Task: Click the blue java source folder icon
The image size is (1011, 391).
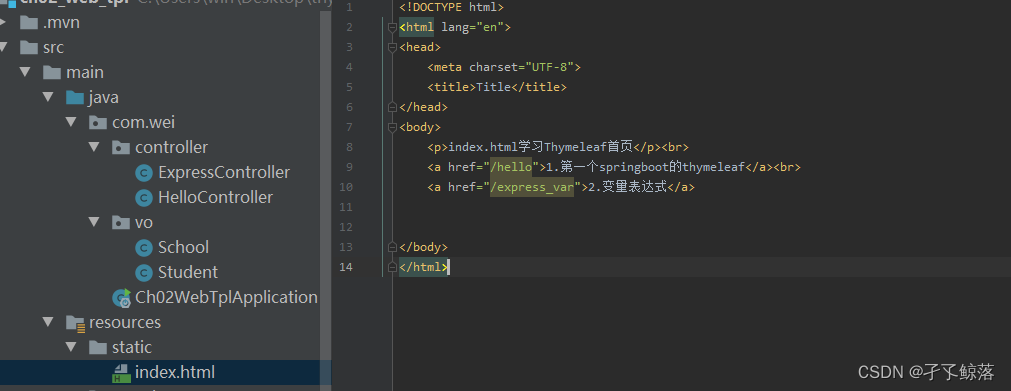Action: pyautogui.click(x=75, y=97)
